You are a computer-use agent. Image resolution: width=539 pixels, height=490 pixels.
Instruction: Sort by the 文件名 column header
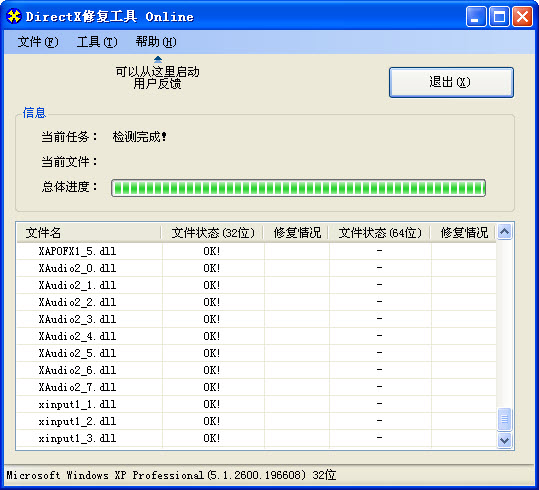[89, 233]
